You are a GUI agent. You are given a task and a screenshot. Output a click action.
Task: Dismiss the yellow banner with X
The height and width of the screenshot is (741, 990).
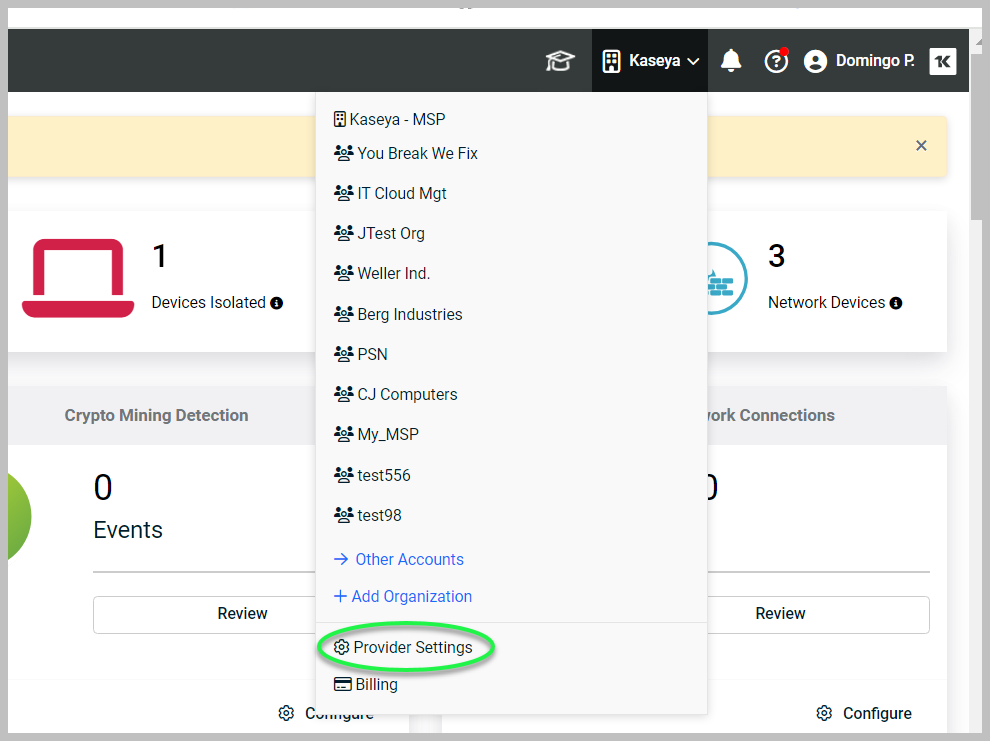click(x=921, y=146)
